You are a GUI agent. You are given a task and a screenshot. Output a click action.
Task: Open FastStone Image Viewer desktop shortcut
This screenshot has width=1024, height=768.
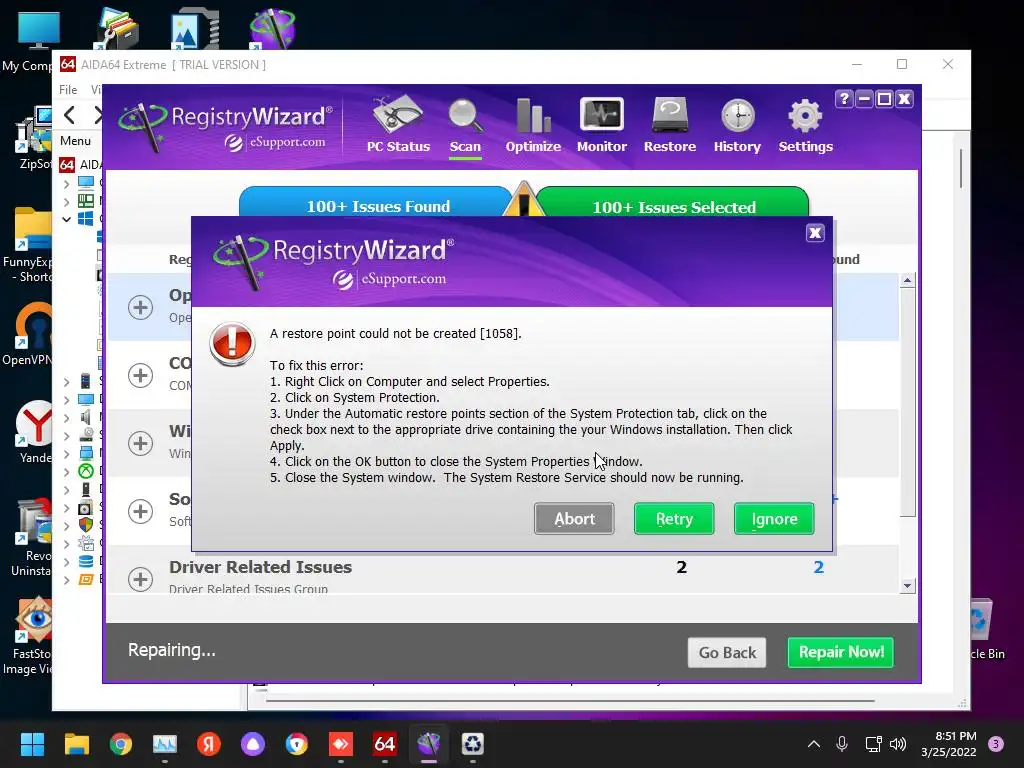tap(29, 635)
